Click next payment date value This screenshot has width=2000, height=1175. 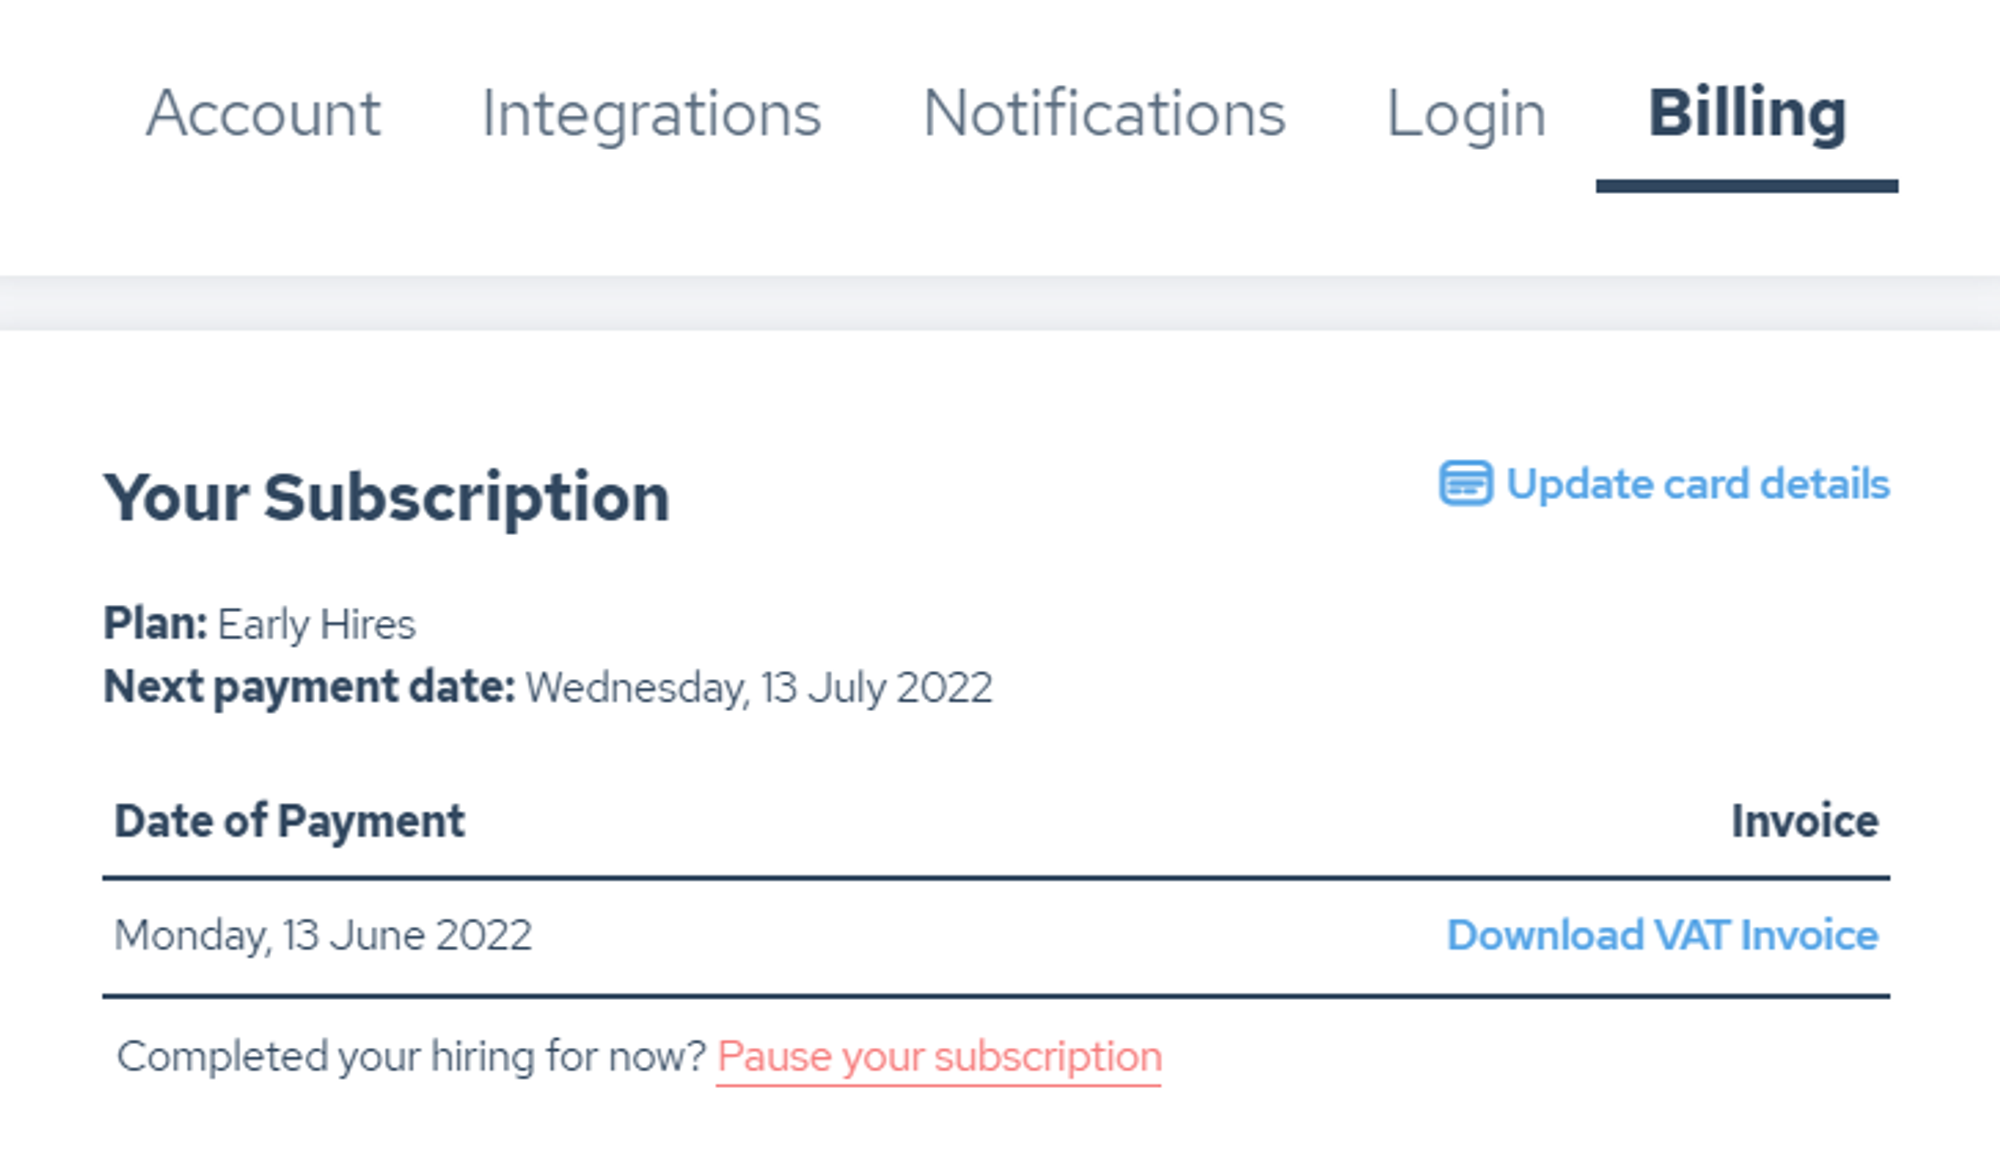[758, 685]
